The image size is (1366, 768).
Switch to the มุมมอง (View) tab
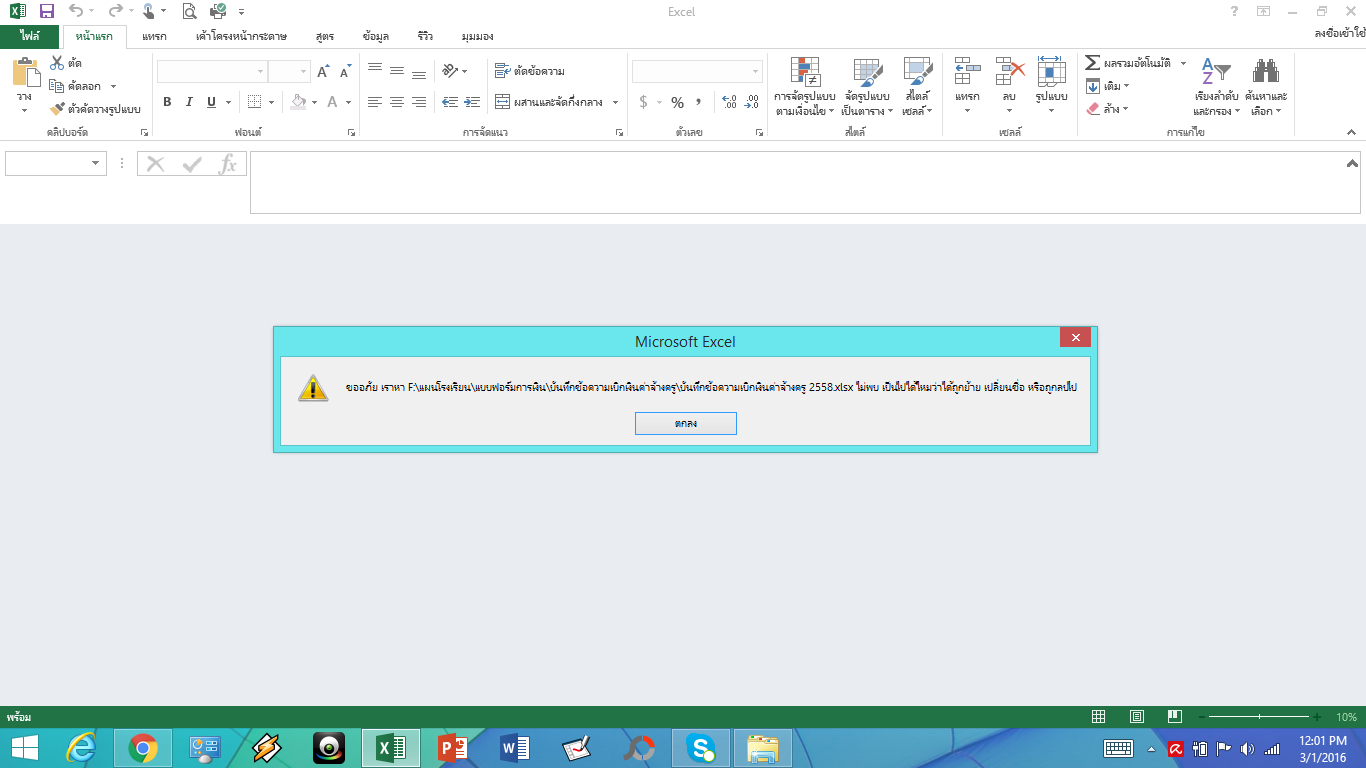point(477,37)
